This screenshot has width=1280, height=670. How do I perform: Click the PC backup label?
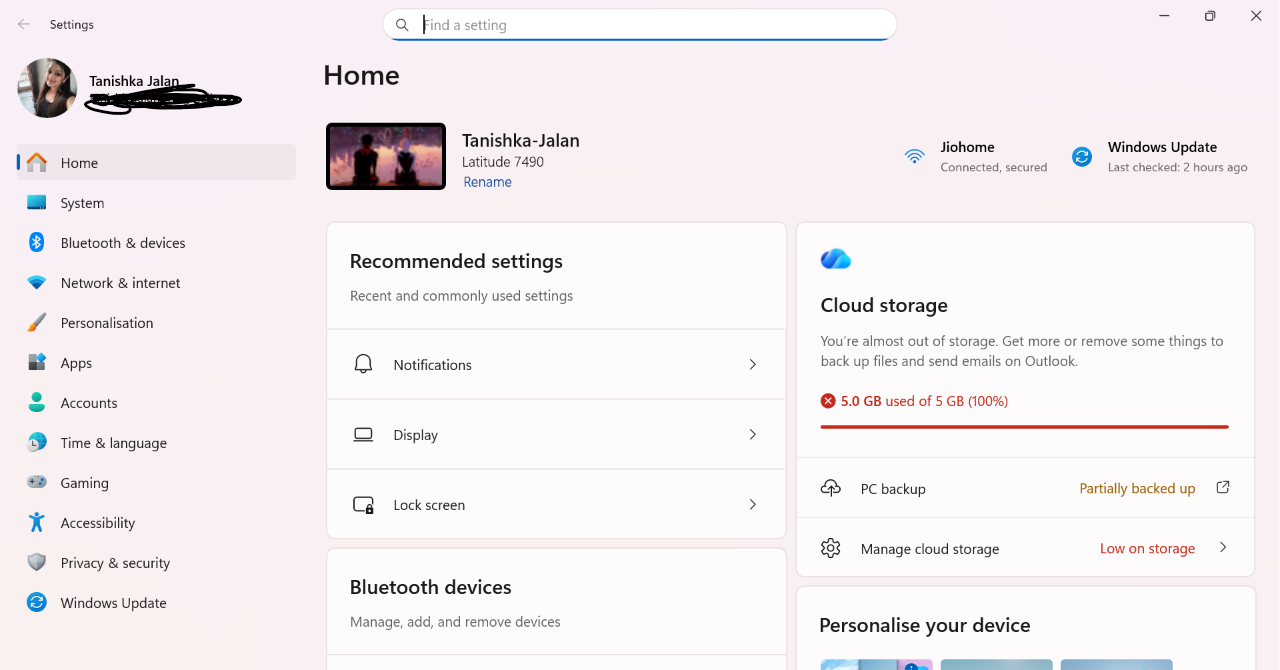(893, 489)
